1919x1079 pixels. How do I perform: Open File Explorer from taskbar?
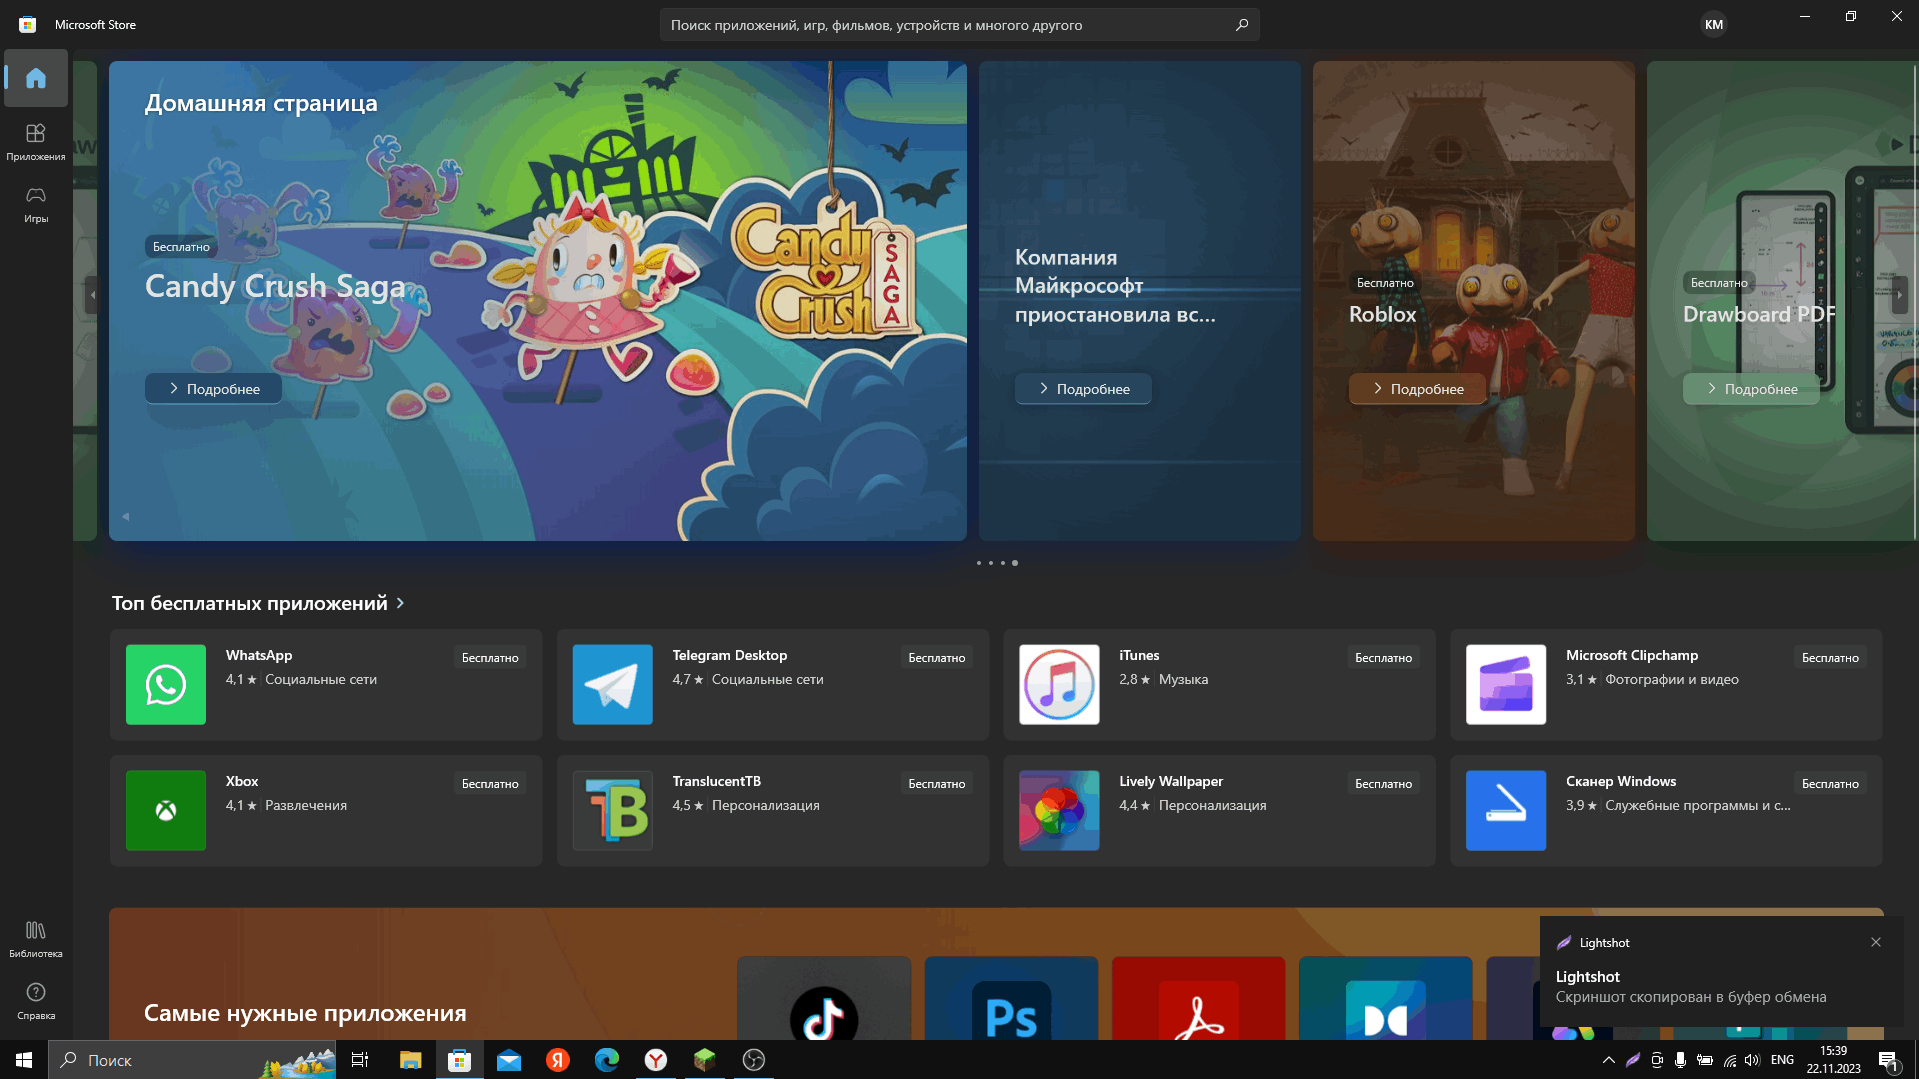tap(410, 1060)
